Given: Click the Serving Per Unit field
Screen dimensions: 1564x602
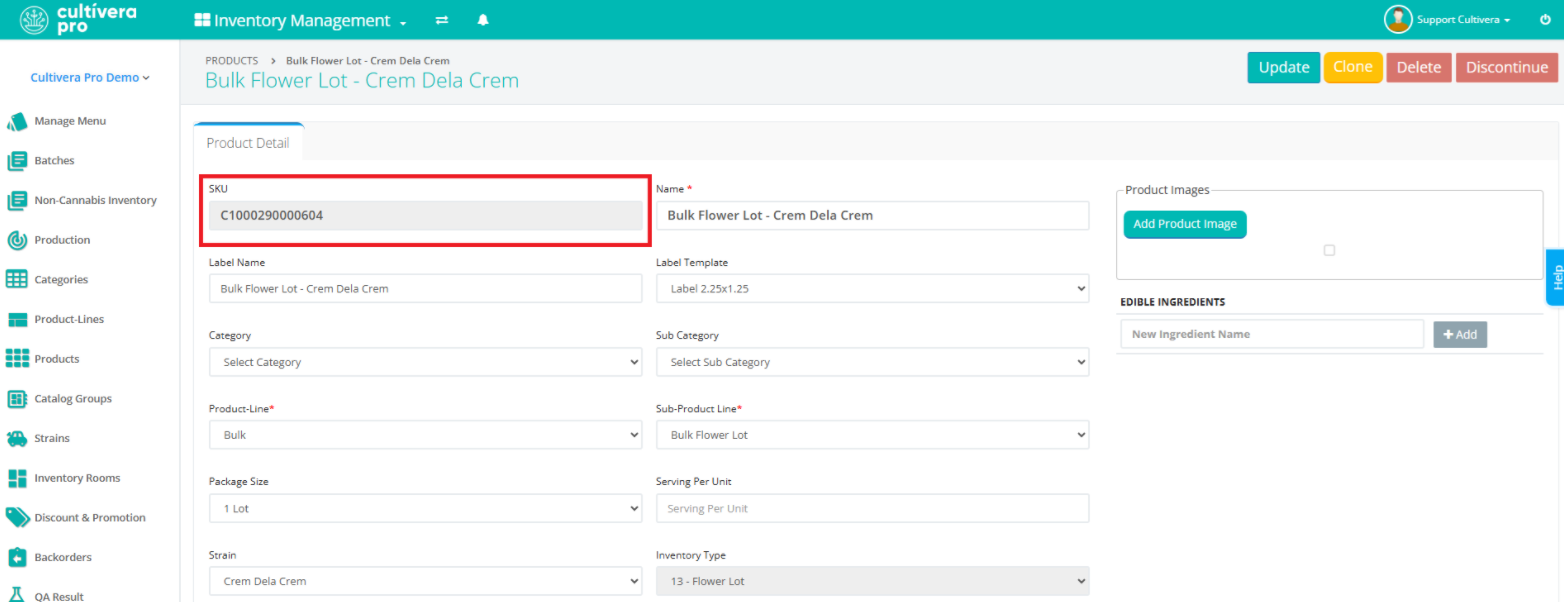Looking at the screenshot, I should [x=872, y=508].
